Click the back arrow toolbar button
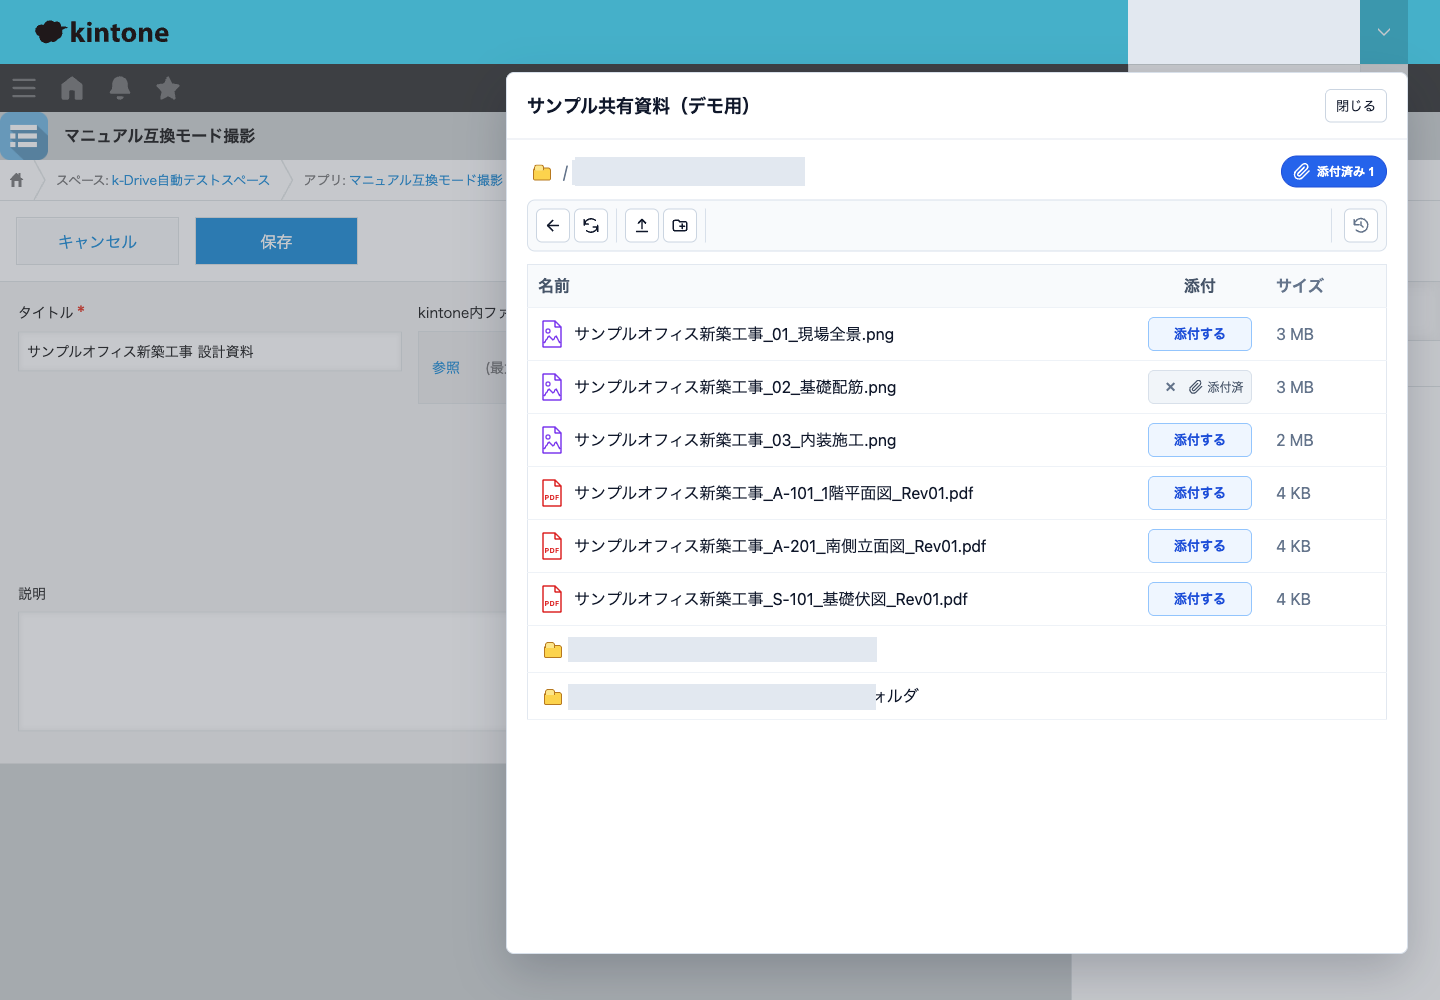 click(553, 226)
